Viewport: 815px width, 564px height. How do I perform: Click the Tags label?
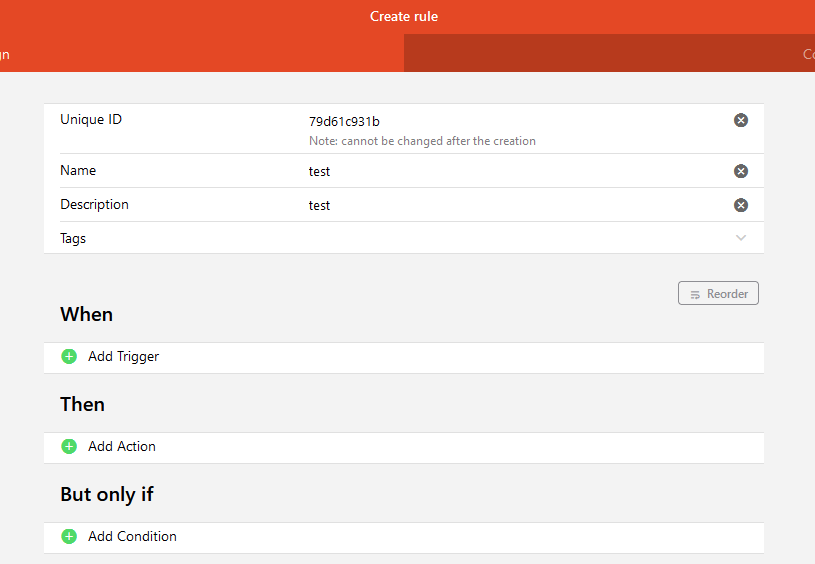tap(73, 239)
